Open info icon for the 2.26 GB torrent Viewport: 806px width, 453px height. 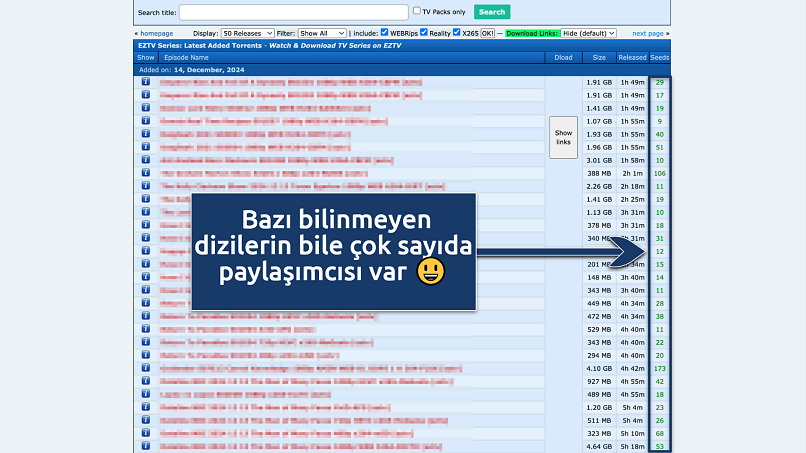point(145,186)
